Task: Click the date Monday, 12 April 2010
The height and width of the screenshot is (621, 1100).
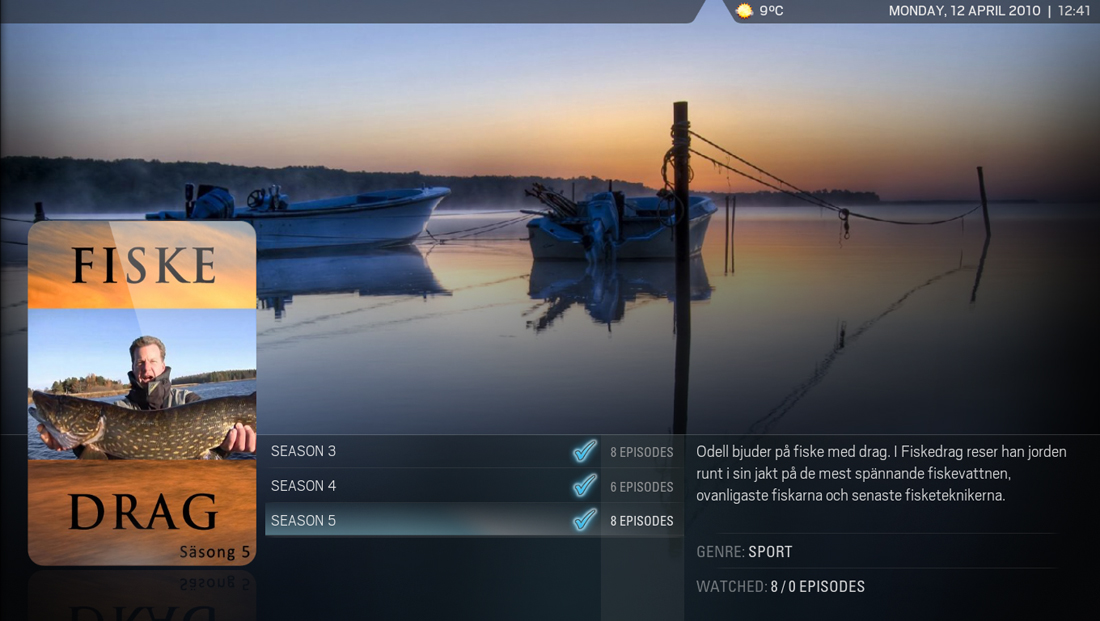Action: click(x=965, y=11)
